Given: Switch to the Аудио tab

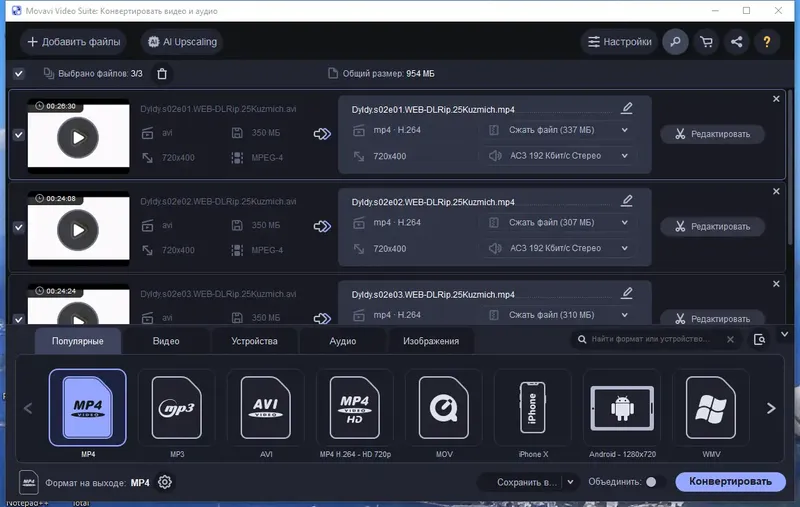Looking at the screenshot, I should tap(342, 341).
